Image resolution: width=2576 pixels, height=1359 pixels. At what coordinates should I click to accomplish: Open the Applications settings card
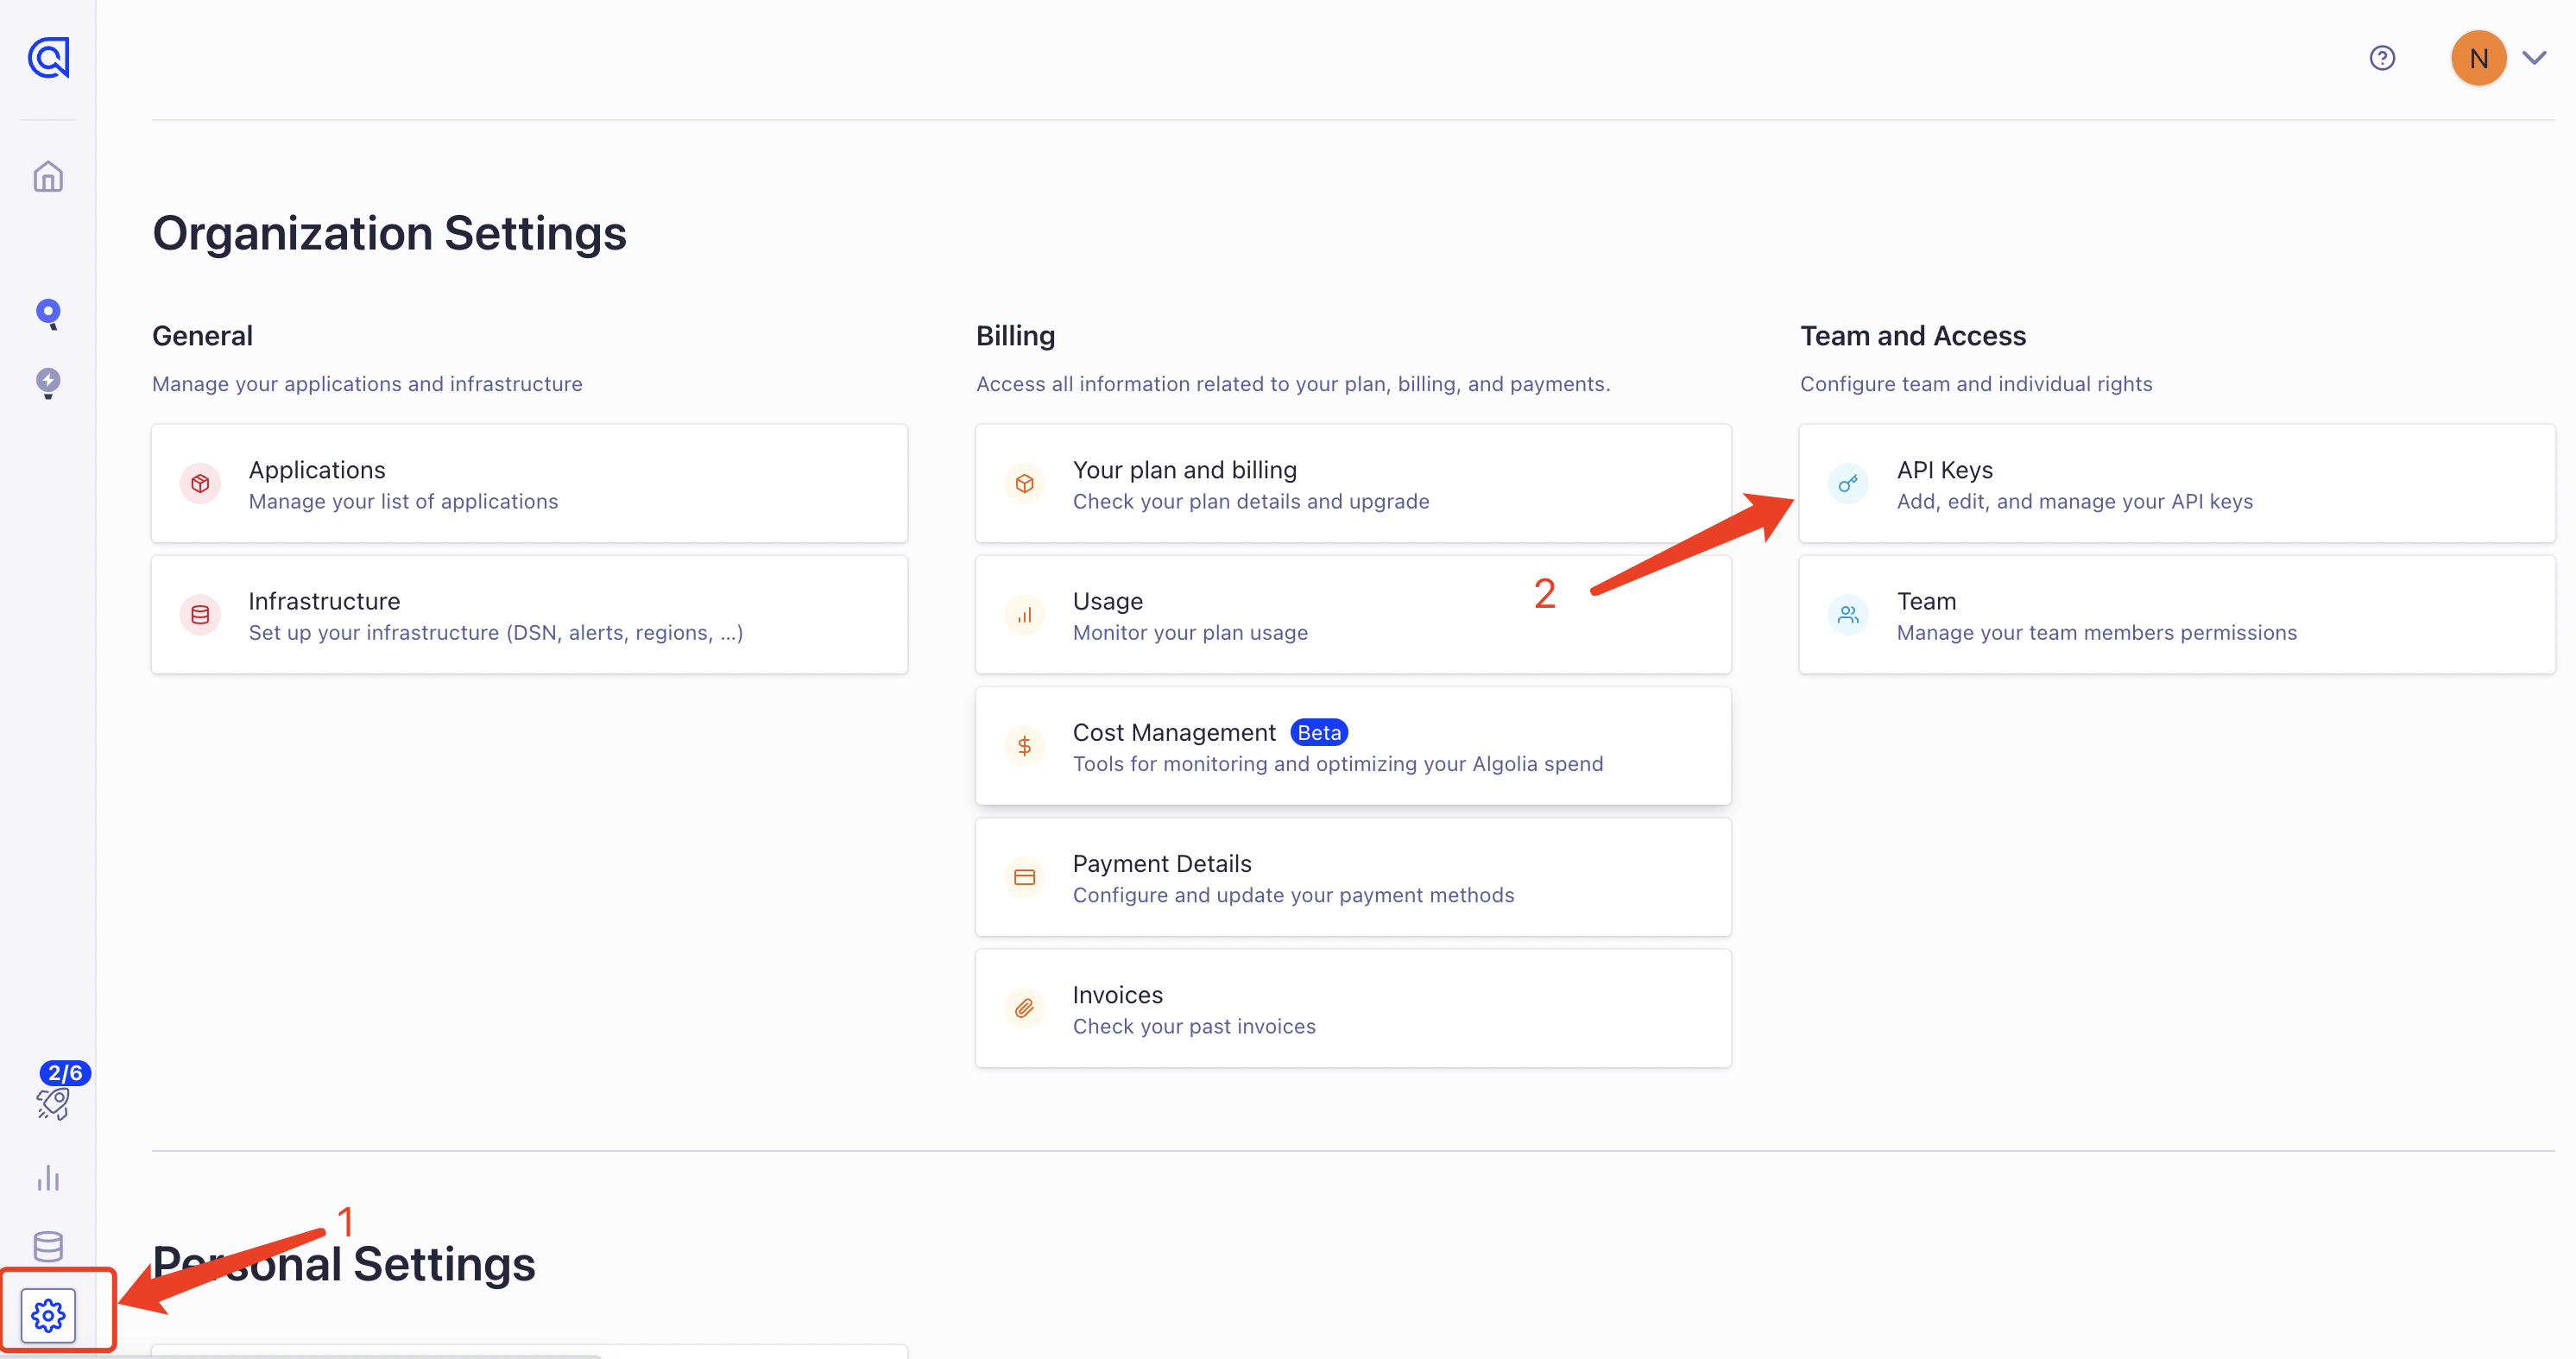(x=529, y=484)
